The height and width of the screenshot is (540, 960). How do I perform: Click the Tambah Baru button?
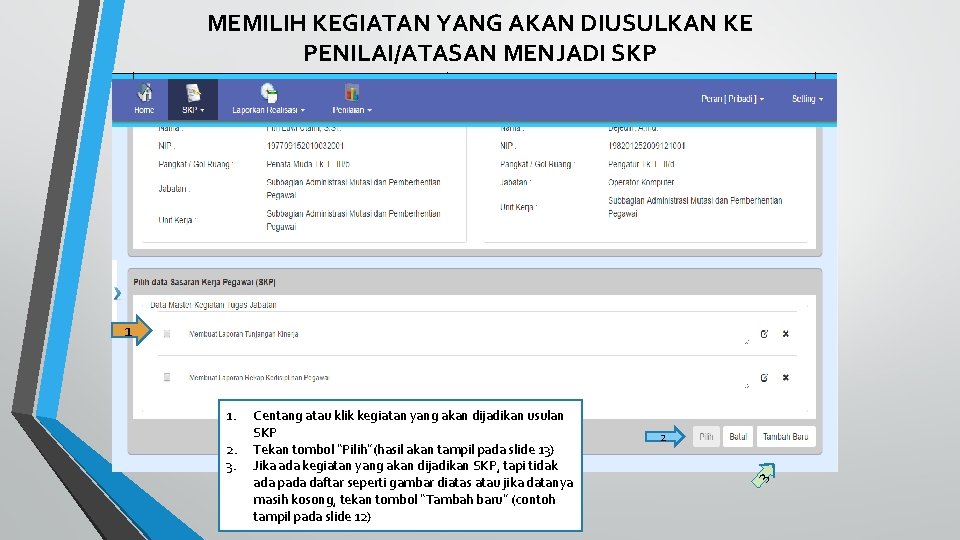[x=786, y=437]
